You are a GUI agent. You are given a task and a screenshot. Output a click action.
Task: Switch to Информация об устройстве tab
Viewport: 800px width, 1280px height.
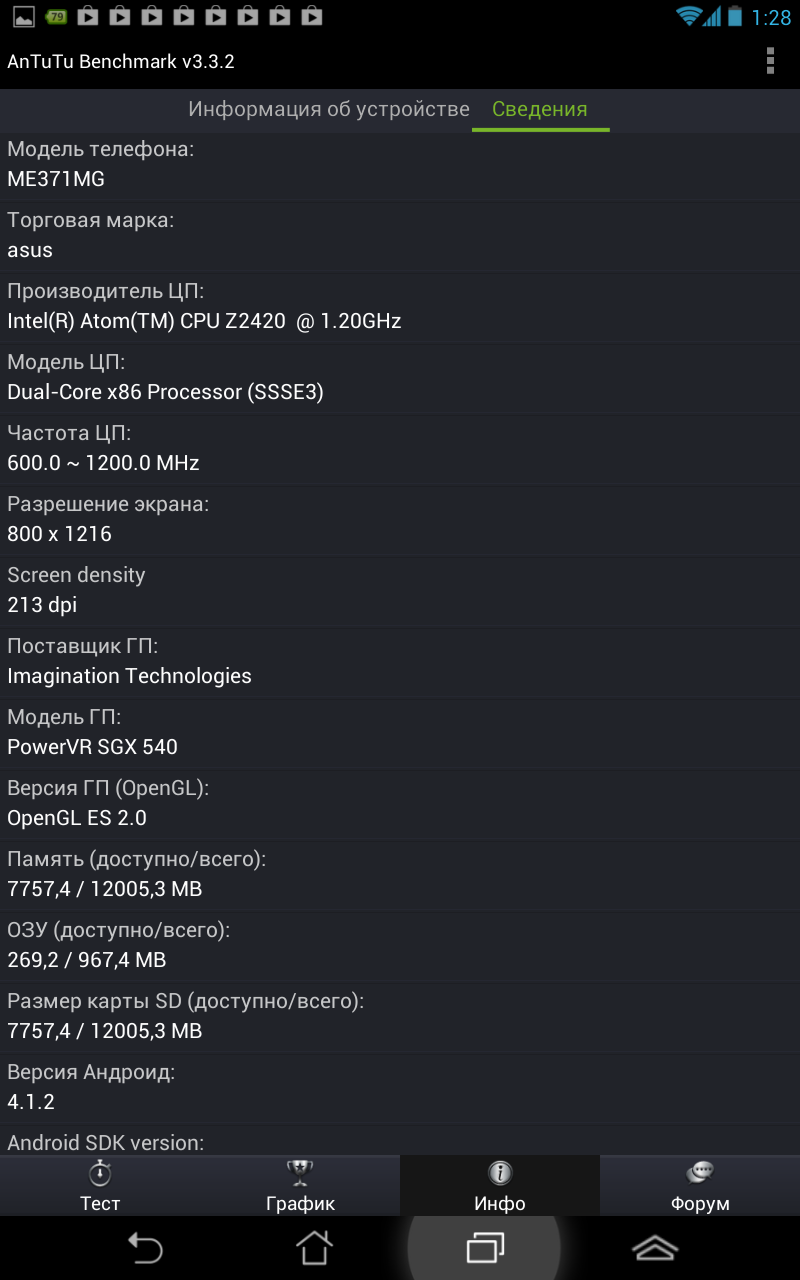329,110
